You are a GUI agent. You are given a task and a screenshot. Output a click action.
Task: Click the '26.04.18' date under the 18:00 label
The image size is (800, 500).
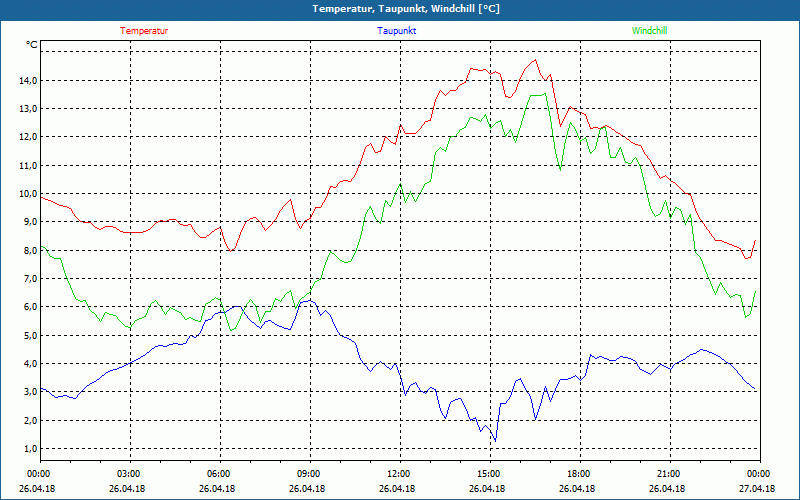pos(577,488)
